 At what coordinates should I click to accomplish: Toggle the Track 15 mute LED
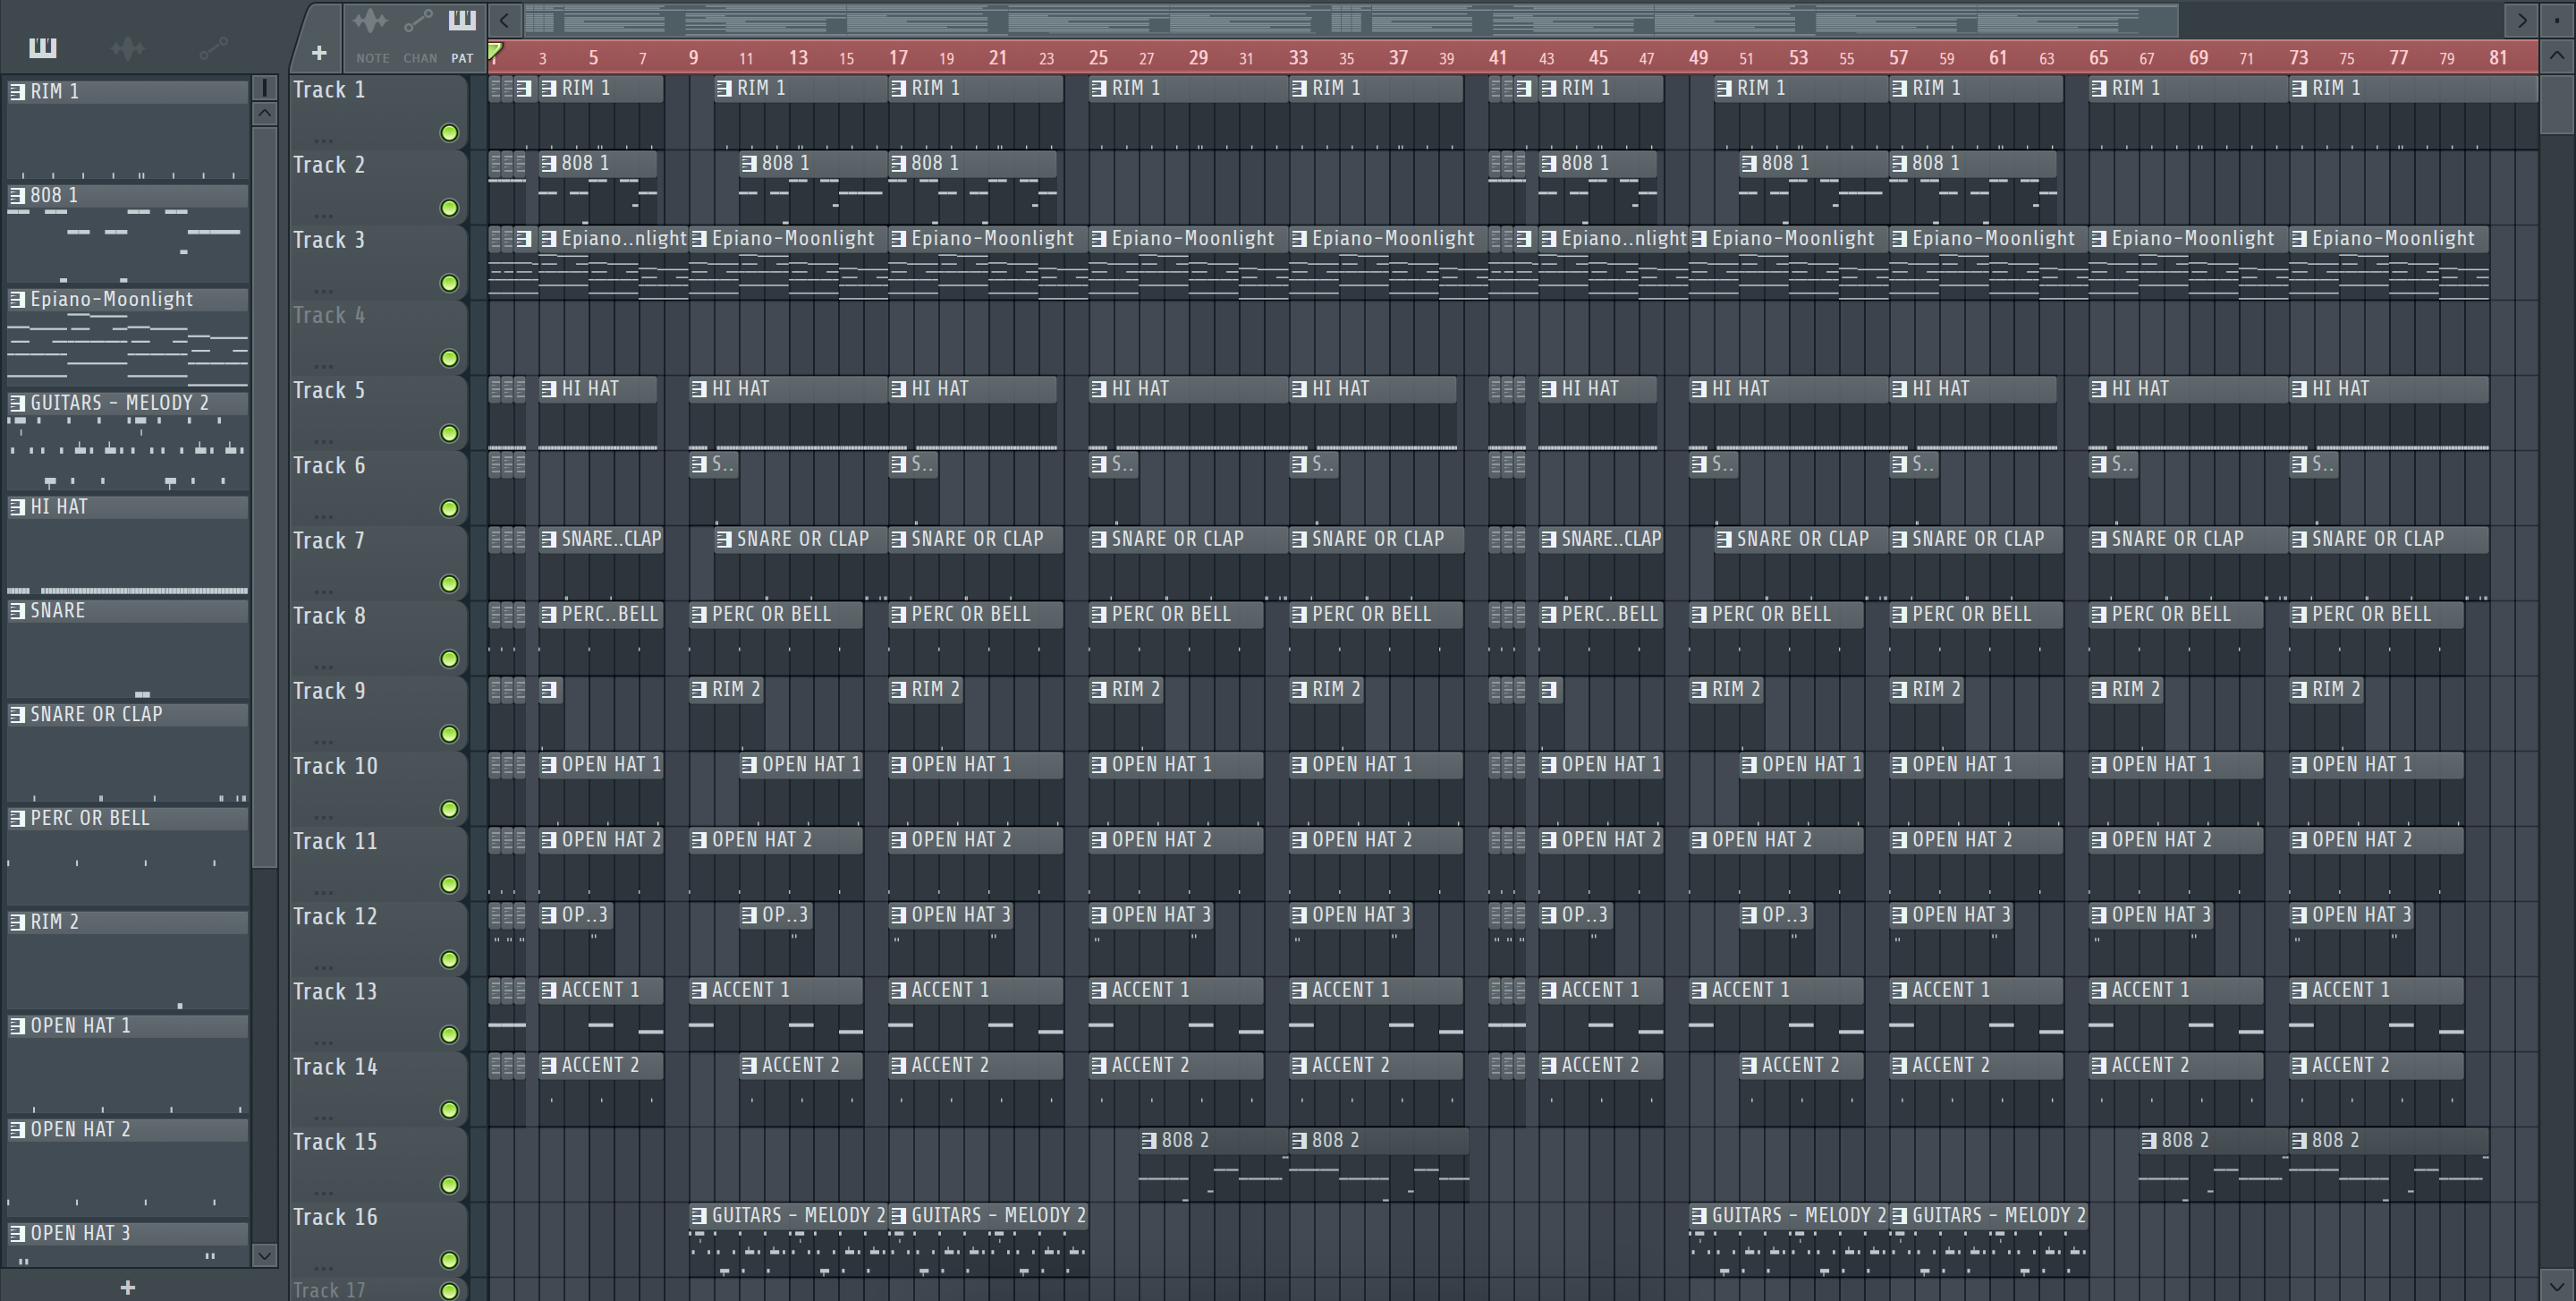pos(450,1185)
